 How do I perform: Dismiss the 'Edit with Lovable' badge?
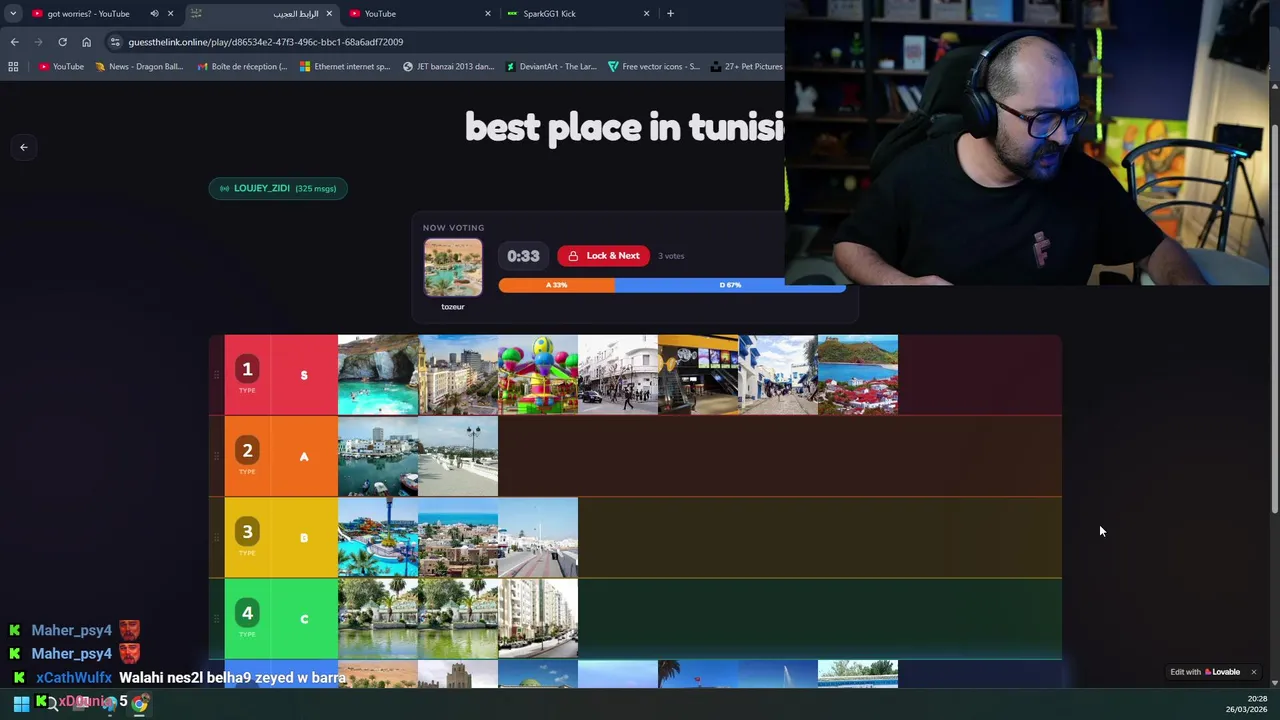1253,672
